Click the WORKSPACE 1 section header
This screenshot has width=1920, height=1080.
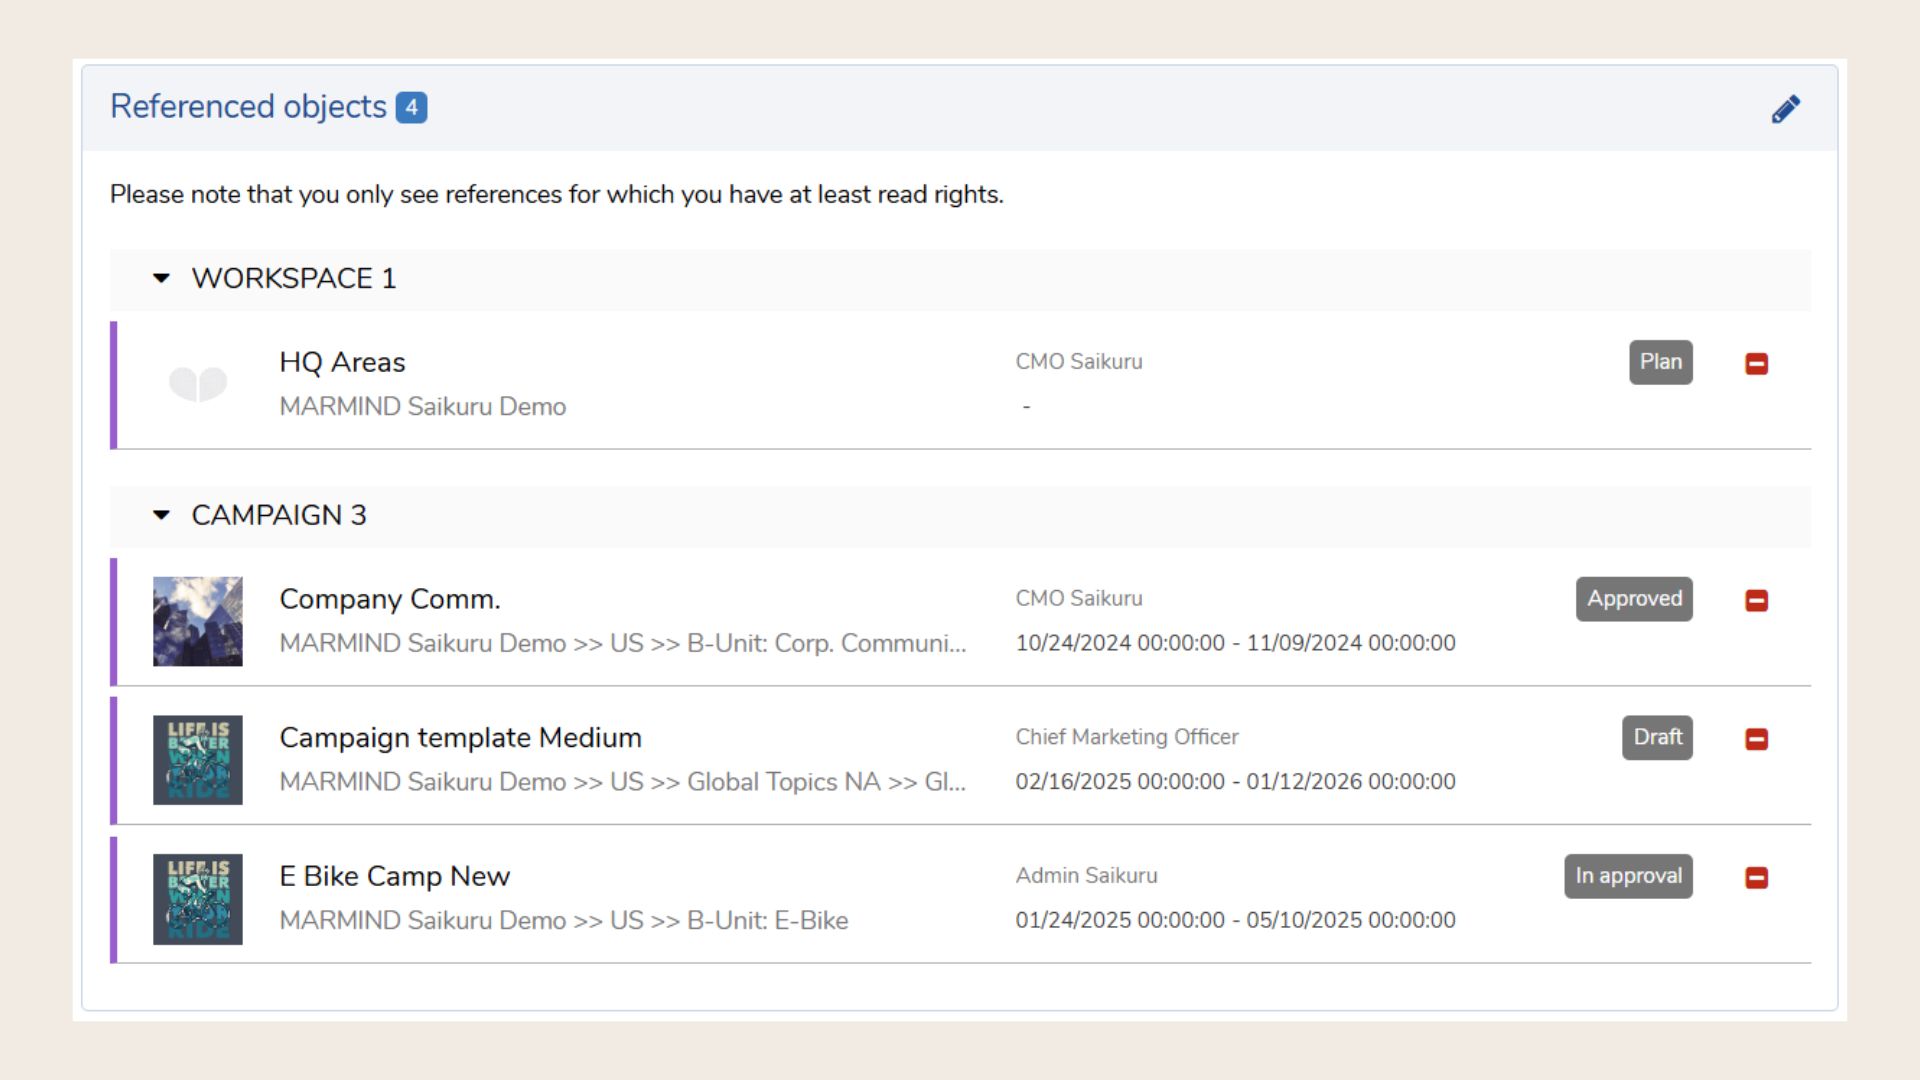[294, 278]
